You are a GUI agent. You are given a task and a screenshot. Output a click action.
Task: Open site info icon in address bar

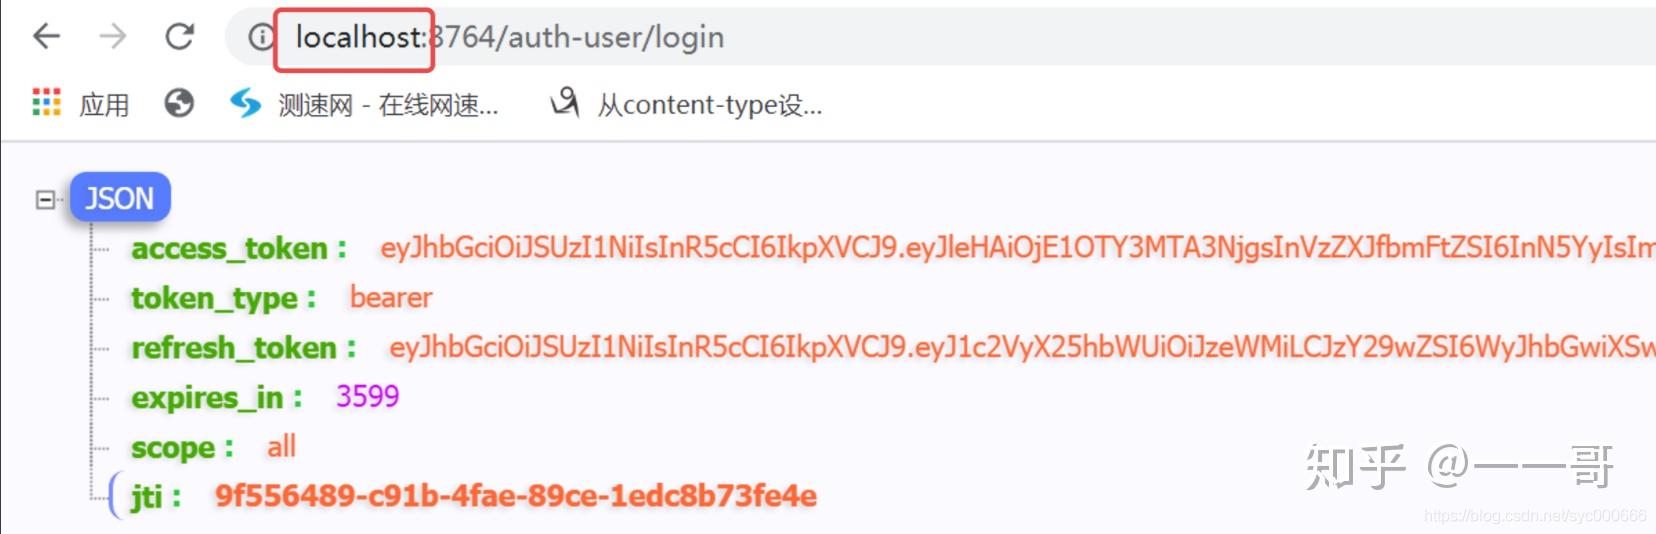pyautogui.click(x=260, y=37)
